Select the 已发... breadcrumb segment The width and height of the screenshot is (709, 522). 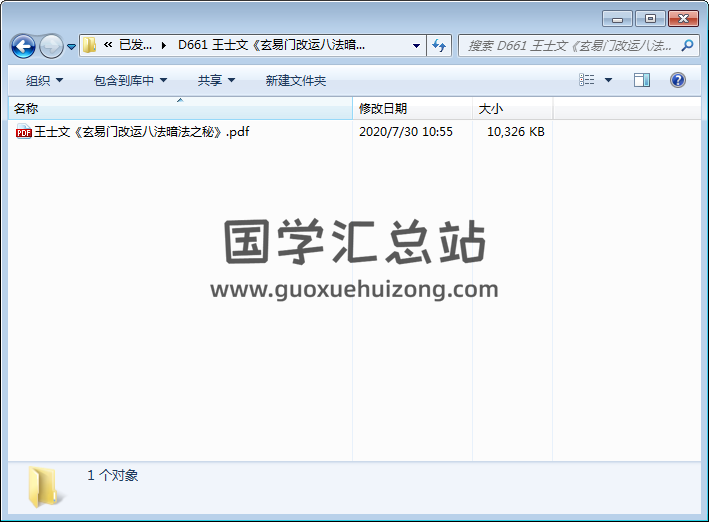coord(135,45)
